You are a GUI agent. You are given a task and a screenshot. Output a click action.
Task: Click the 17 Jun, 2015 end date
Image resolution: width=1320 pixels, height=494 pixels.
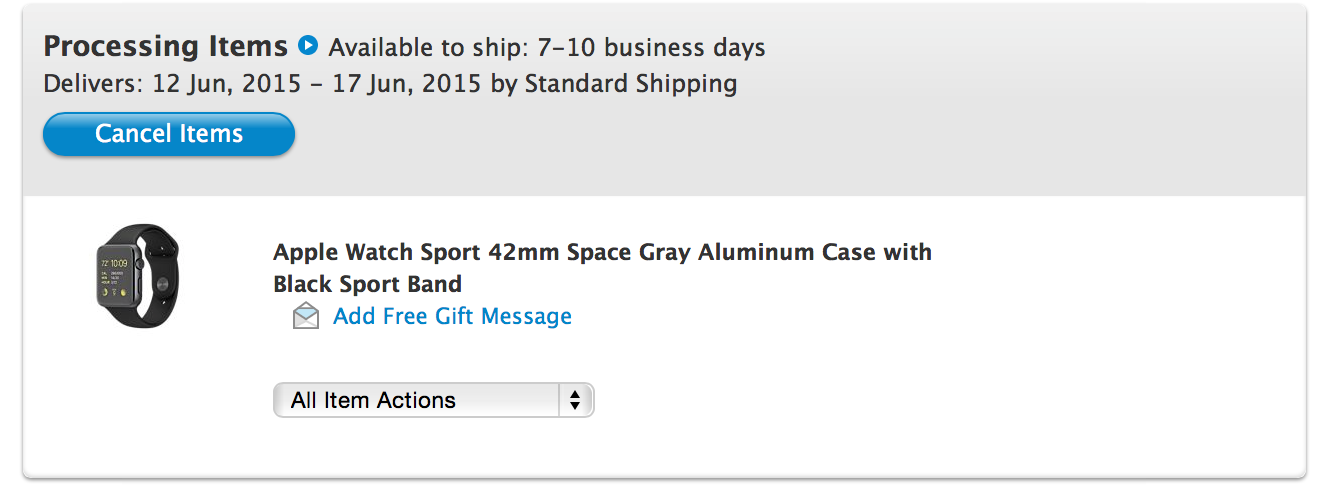410,83
